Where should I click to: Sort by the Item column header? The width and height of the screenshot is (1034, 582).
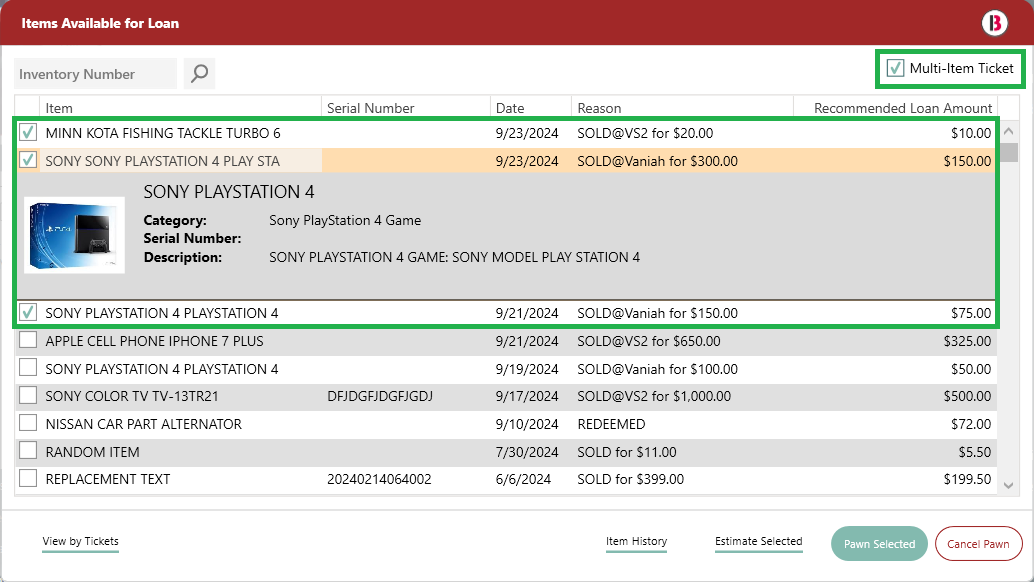pos(181,107)
